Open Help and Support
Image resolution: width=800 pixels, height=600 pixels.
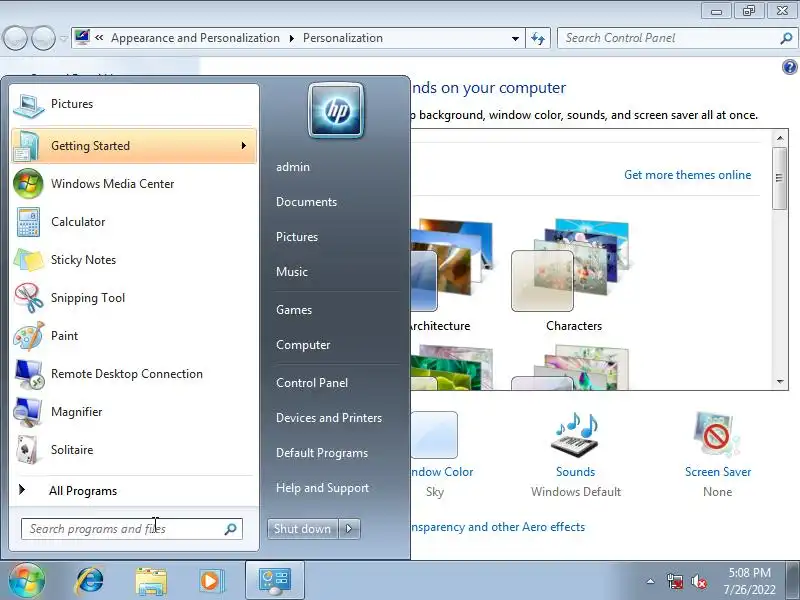coord(322,488)
